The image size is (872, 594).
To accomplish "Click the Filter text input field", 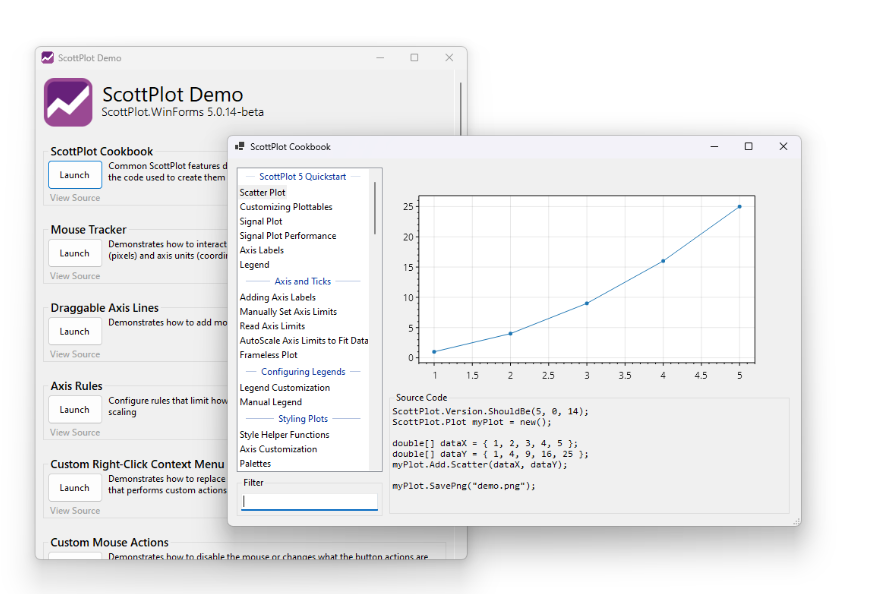I will click(310, 501).
